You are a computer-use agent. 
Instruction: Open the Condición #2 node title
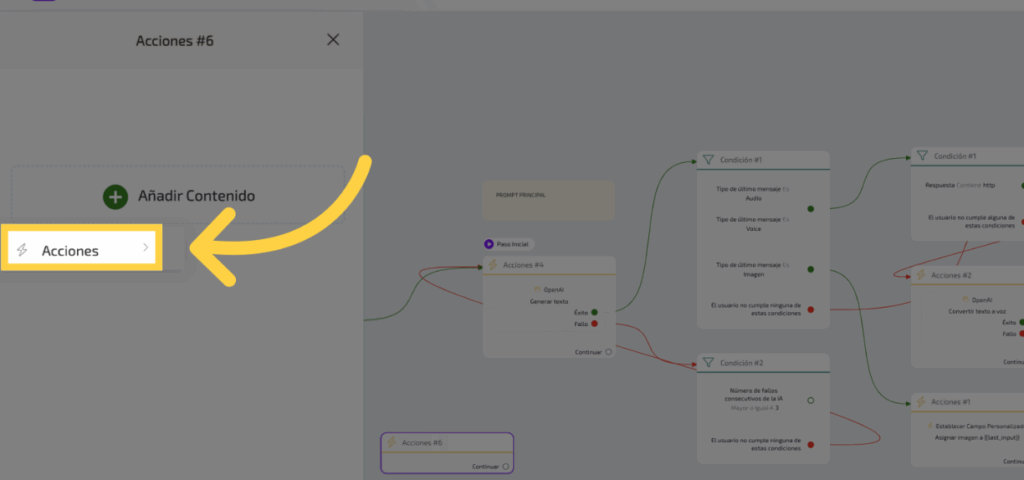point(742,362)
